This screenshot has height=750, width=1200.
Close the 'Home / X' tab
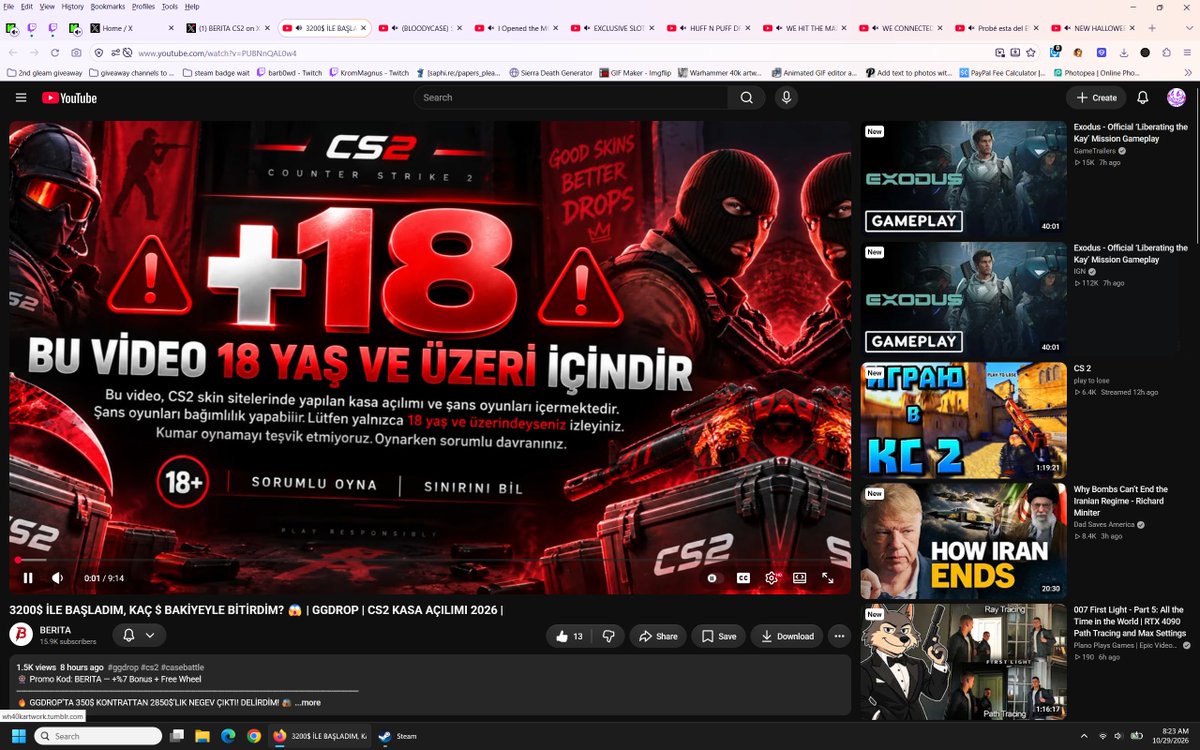170,28
